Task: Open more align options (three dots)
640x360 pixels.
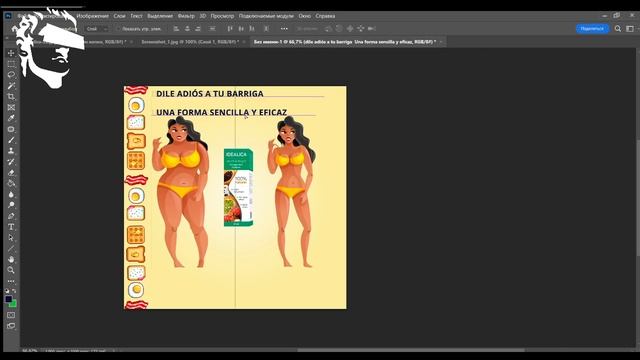Action: [x=284, y=29]
